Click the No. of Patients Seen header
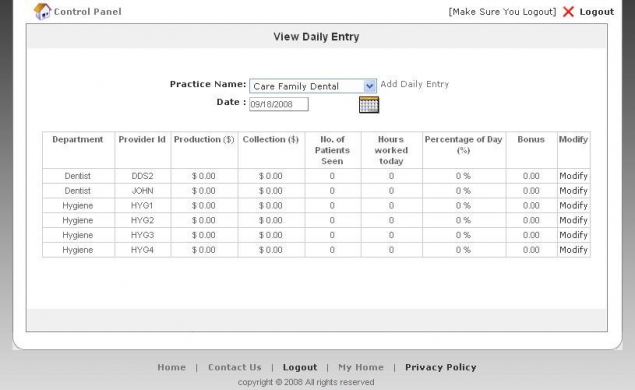635x390 pixels. coord(332,150)
